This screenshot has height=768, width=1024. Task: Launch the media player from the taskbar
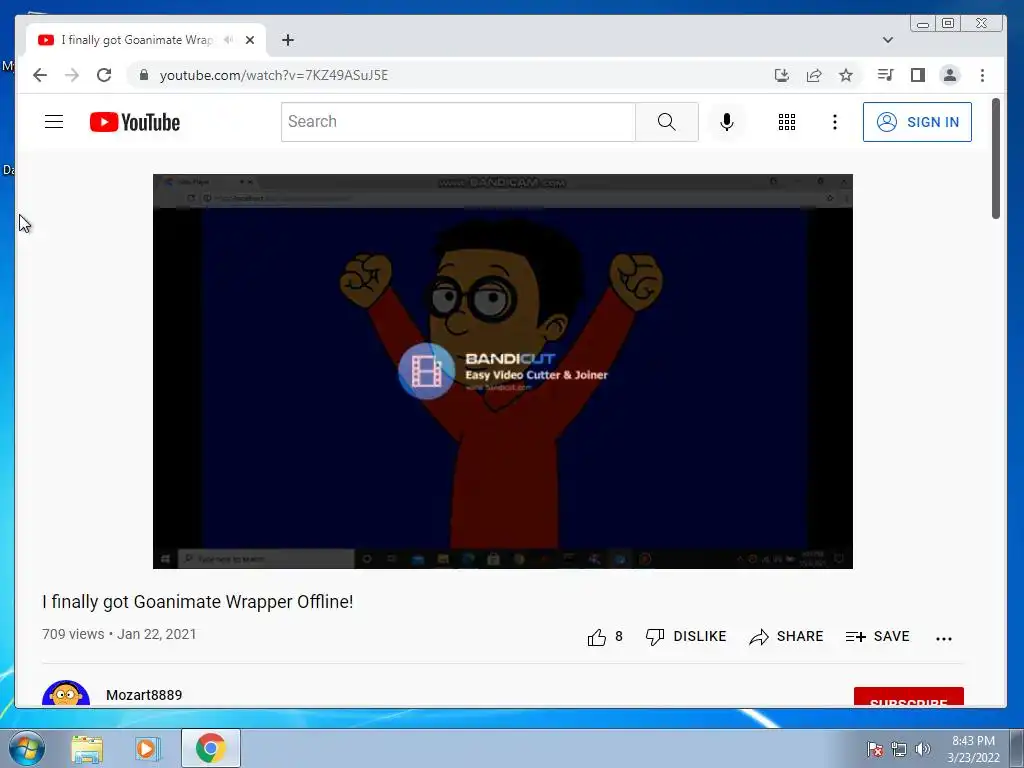pyautogui.click(x=148, y=748)
